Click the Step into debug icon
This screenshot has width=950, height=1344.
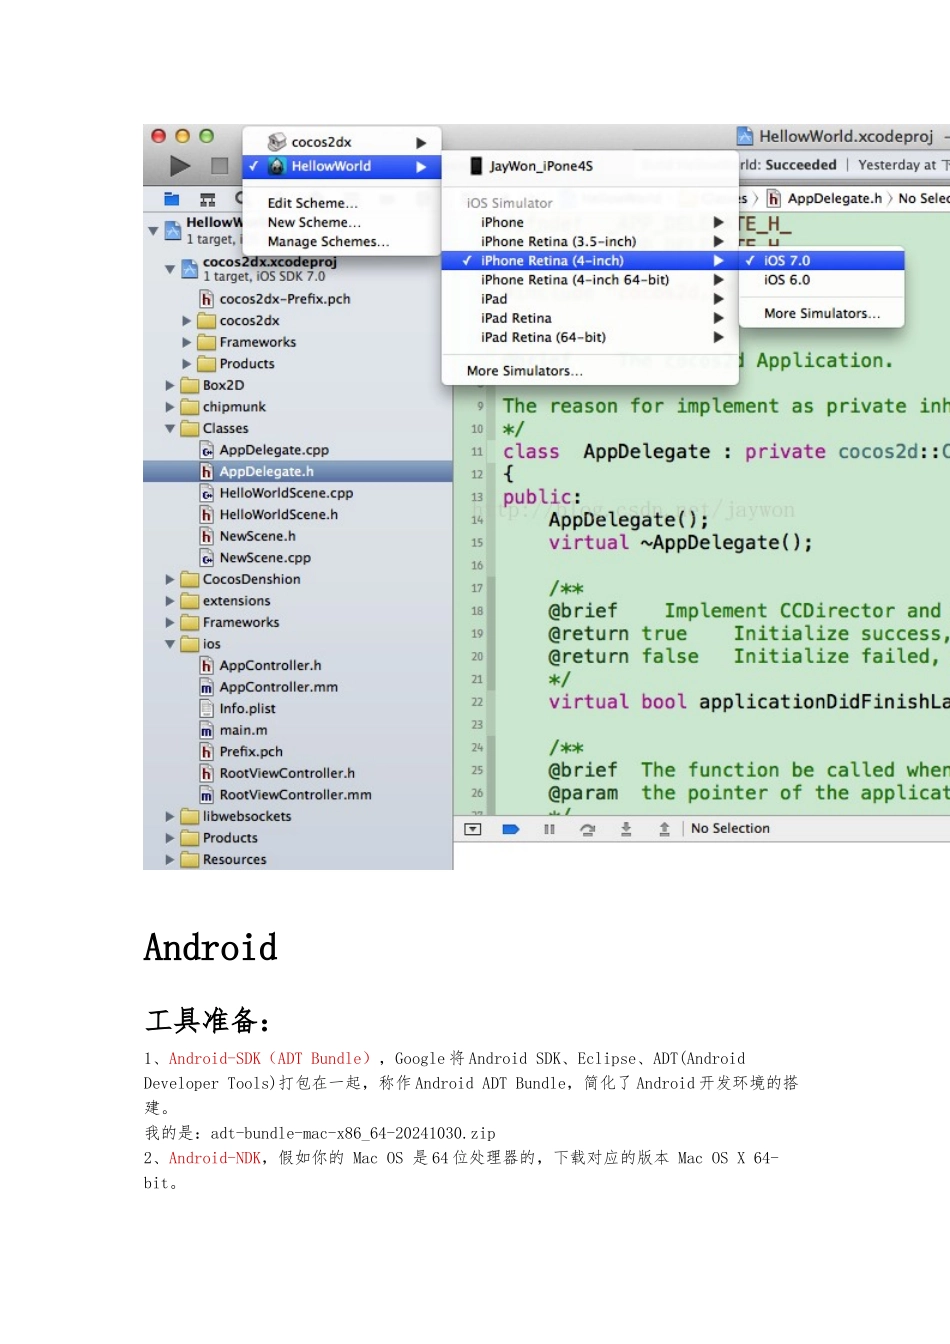click(626, 829)
